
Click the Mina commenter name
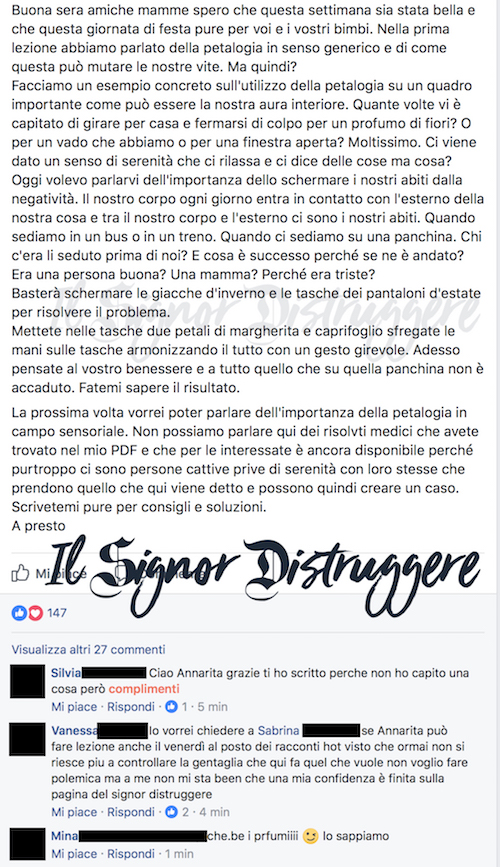(65, 836)
